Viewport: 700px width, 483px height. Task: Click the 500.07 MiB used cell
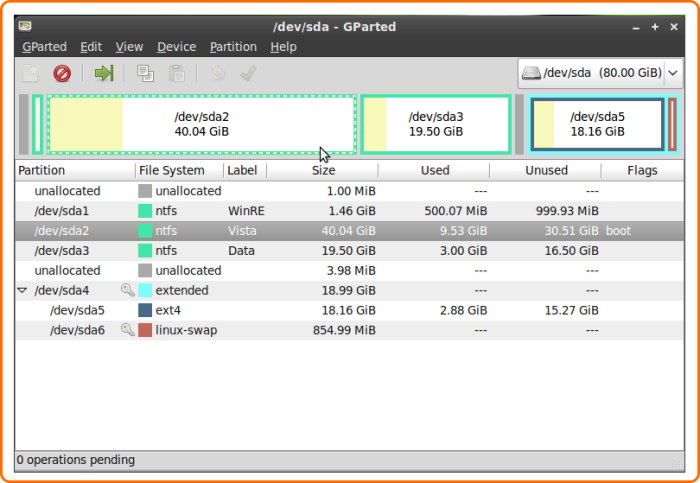click(455, 211)
